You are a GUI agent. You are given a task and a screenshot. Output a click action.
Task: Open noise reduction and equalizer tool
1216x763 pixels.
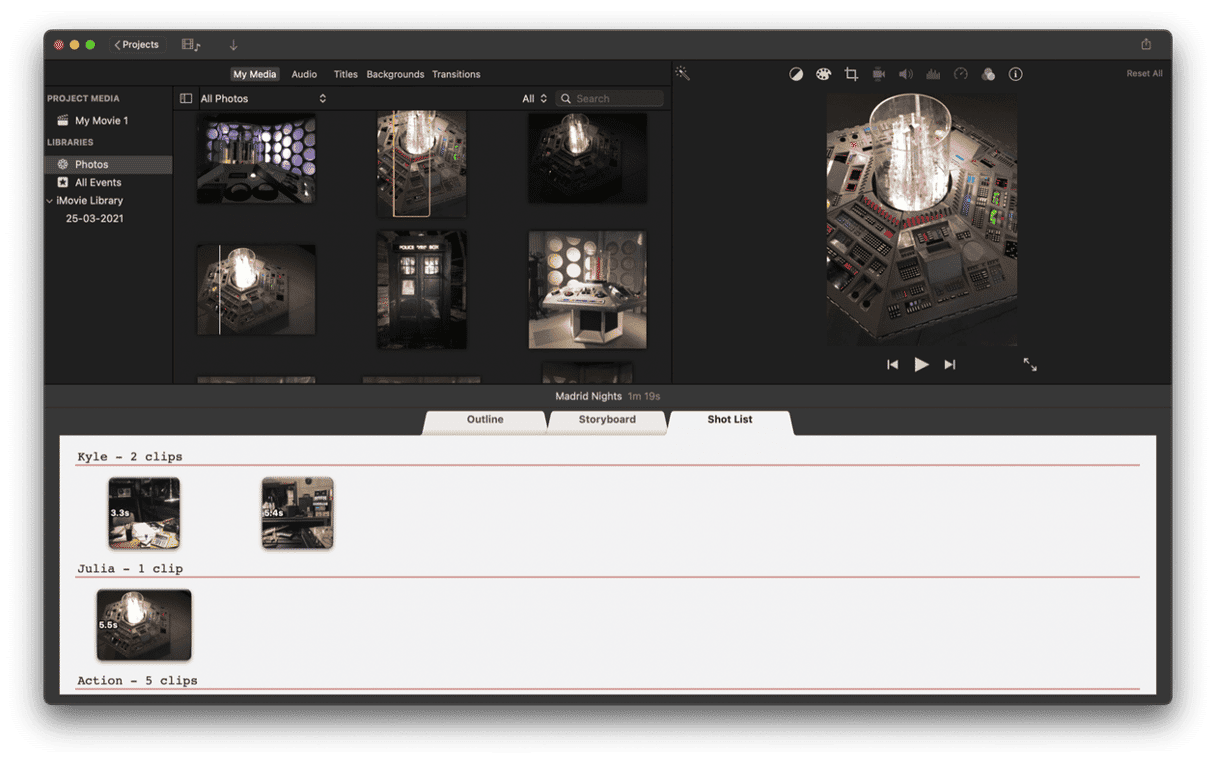click(x=933, y=74)
